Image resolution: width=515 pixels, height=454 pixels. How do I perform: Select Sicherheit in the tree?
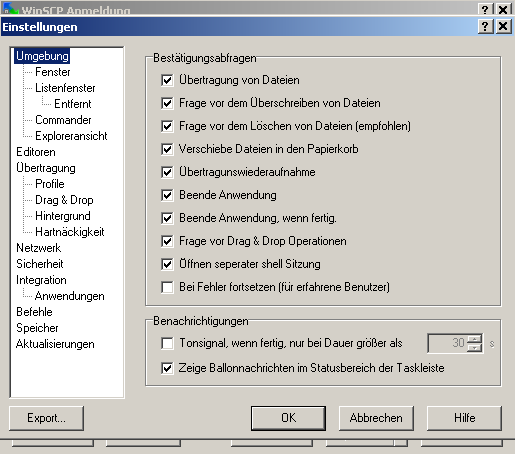pyautogui.click(x=40, y=264)
